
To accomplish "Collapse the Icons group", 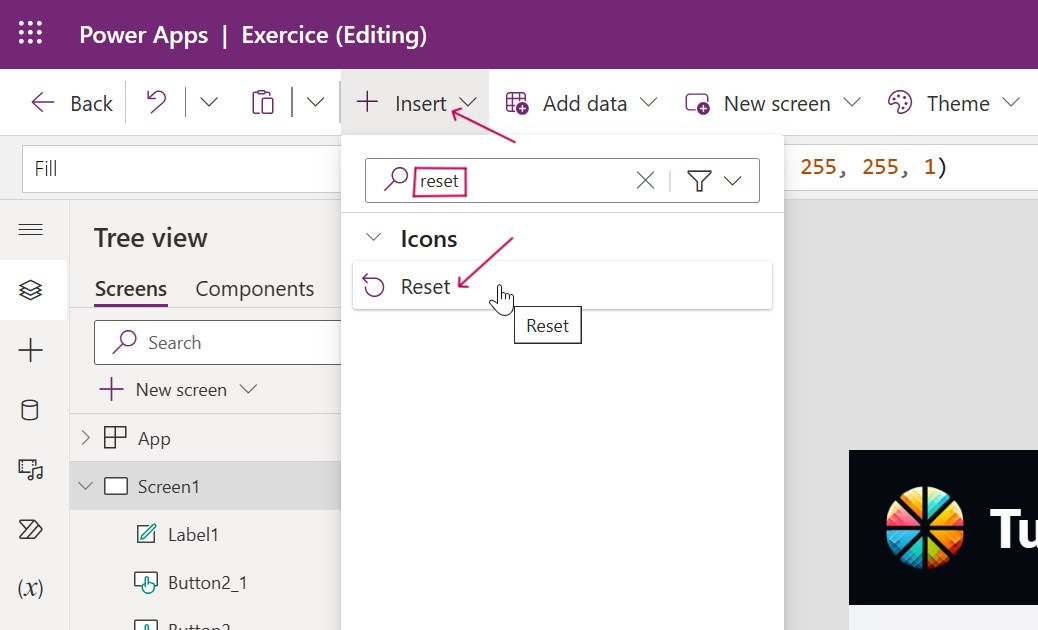I will pos(373,238).
